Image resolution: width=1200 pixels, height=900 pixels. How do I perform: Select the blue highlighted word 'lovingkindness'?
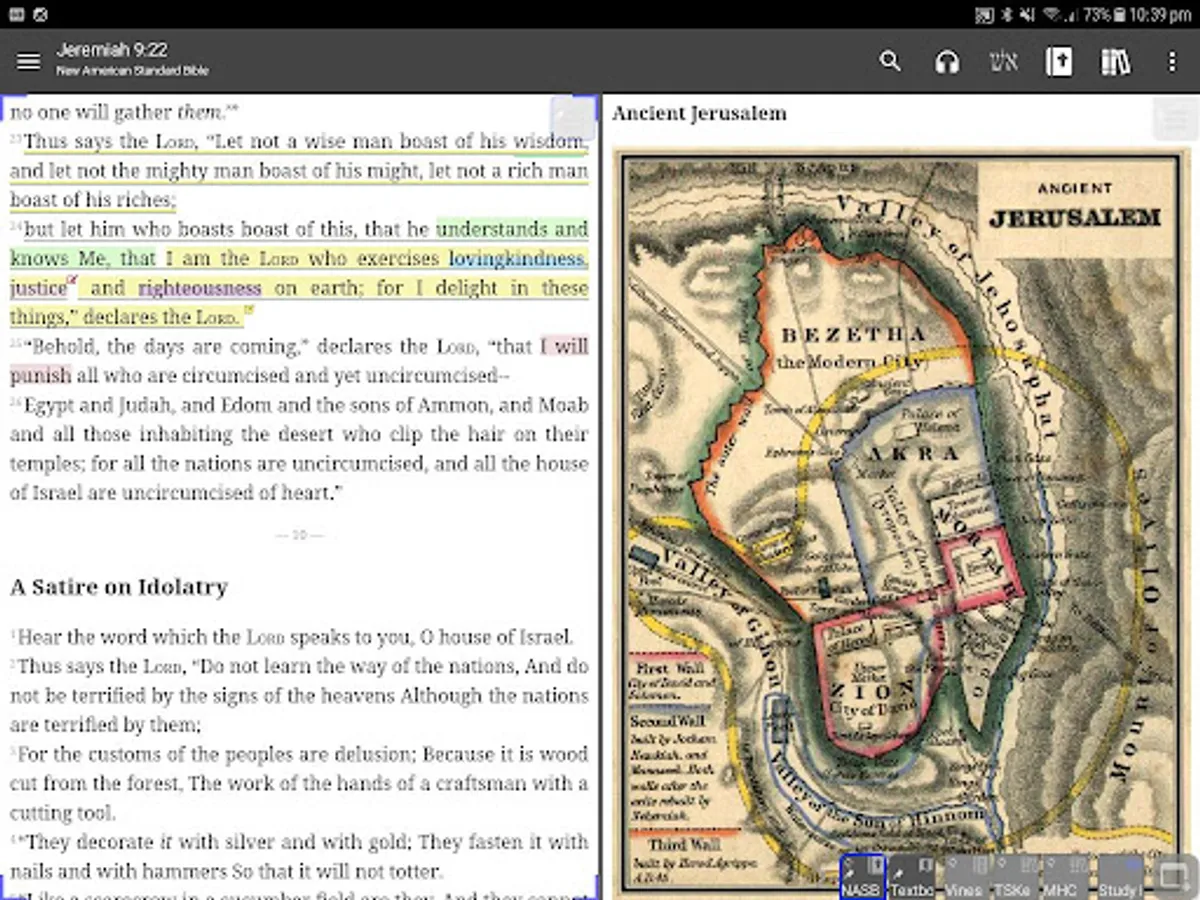pyautogui.click(x=516, y=258)
